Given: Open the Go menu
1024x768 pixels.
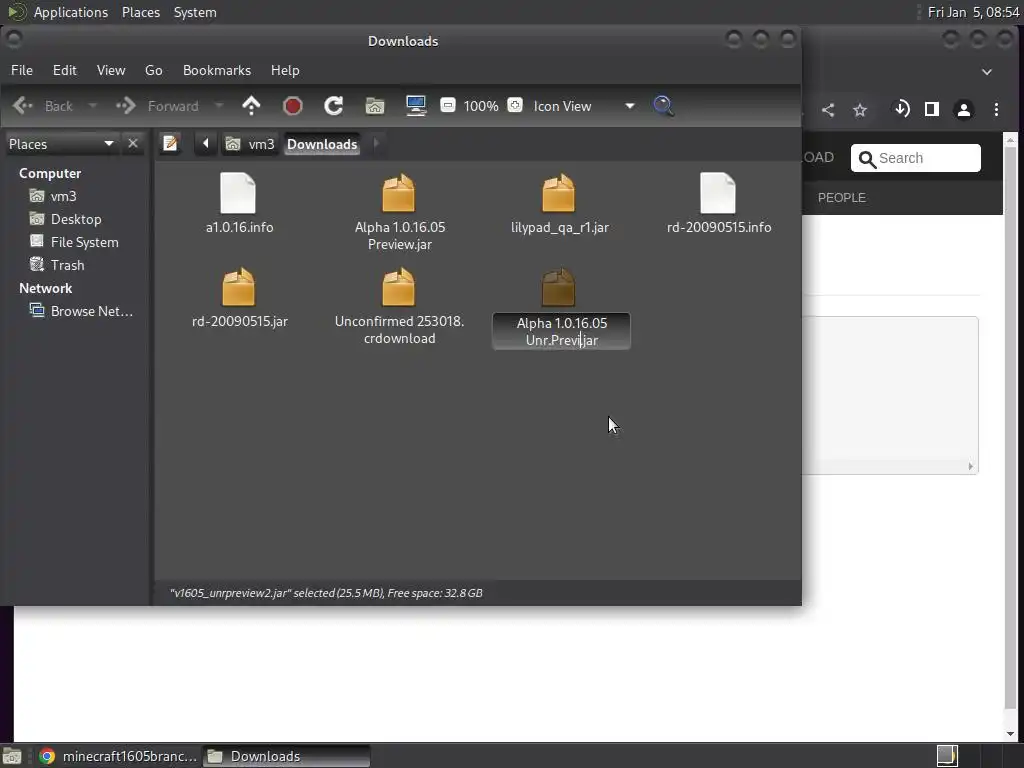Looking at the screenshot, I should point(153,71).
